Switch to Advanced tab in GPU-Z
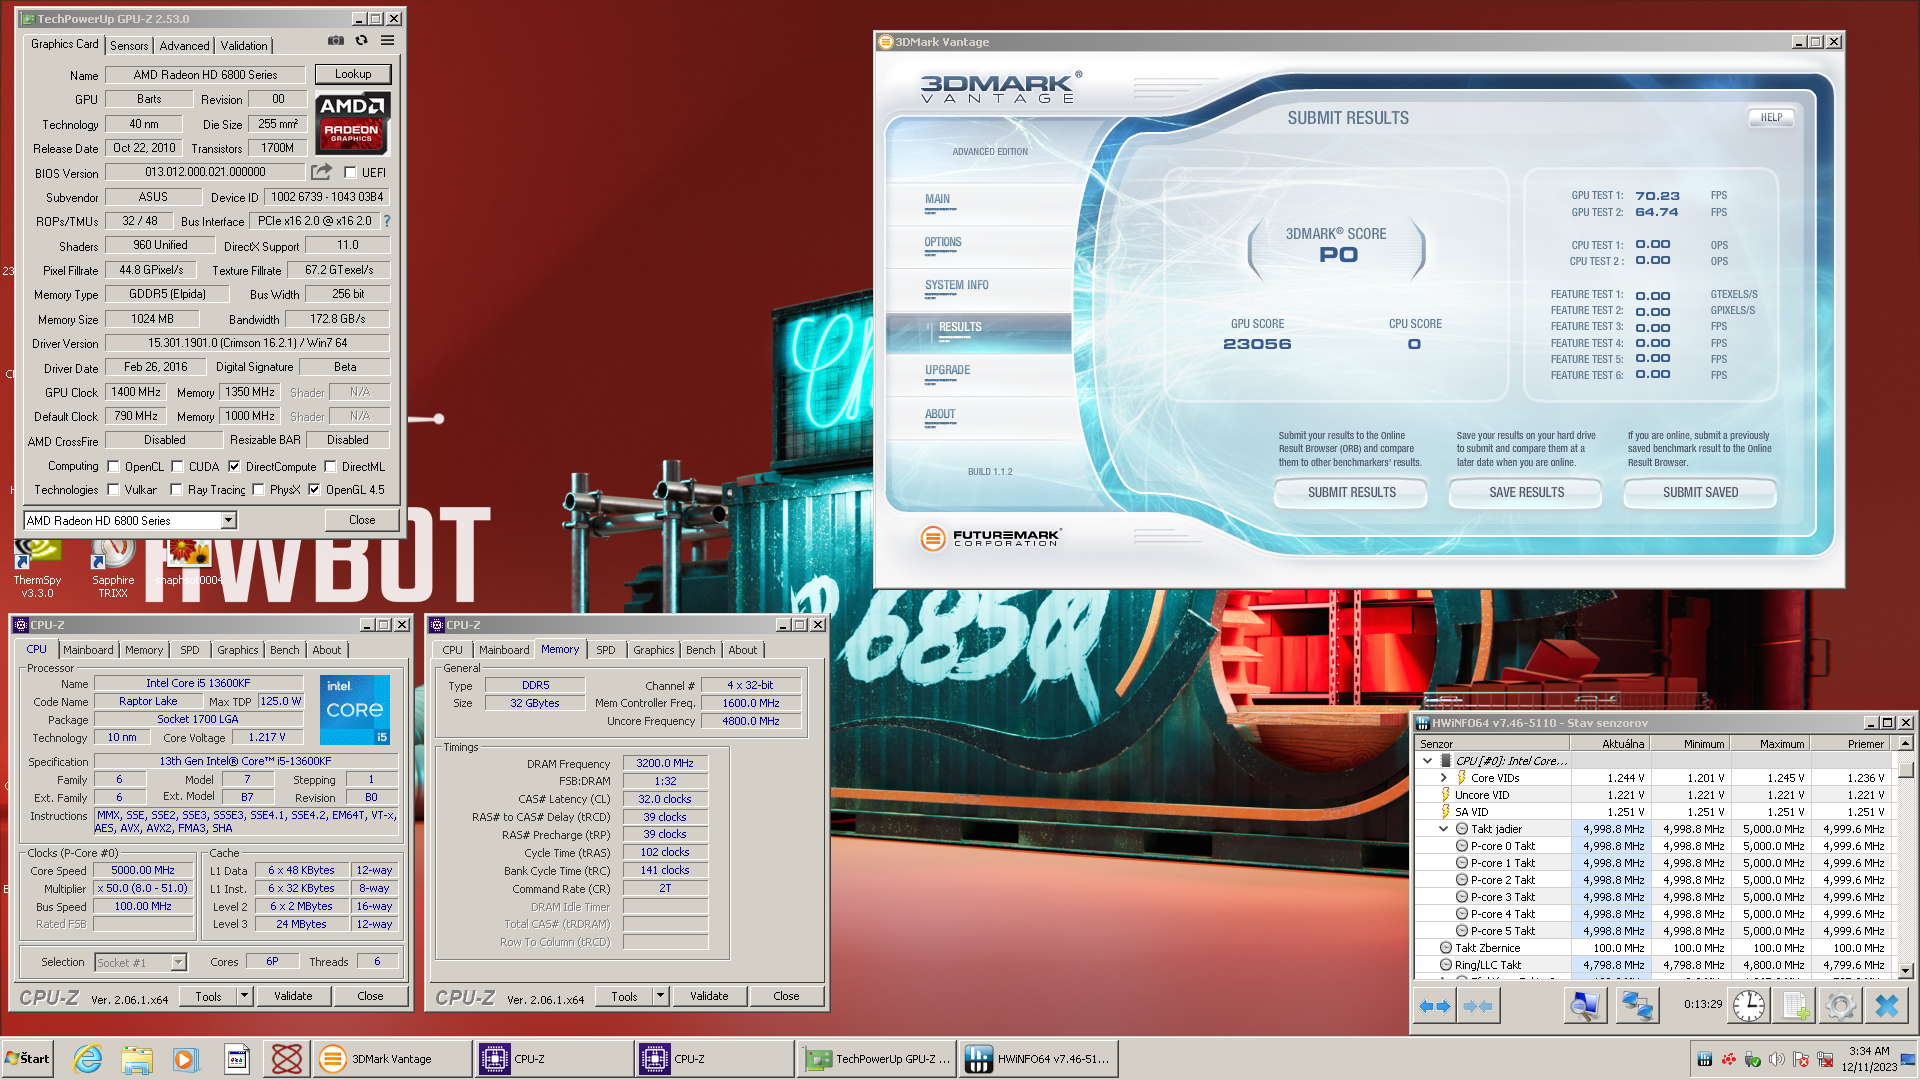Viewport: 1920px width, 1080px height. pyautogui.click(x=184, y=45)
